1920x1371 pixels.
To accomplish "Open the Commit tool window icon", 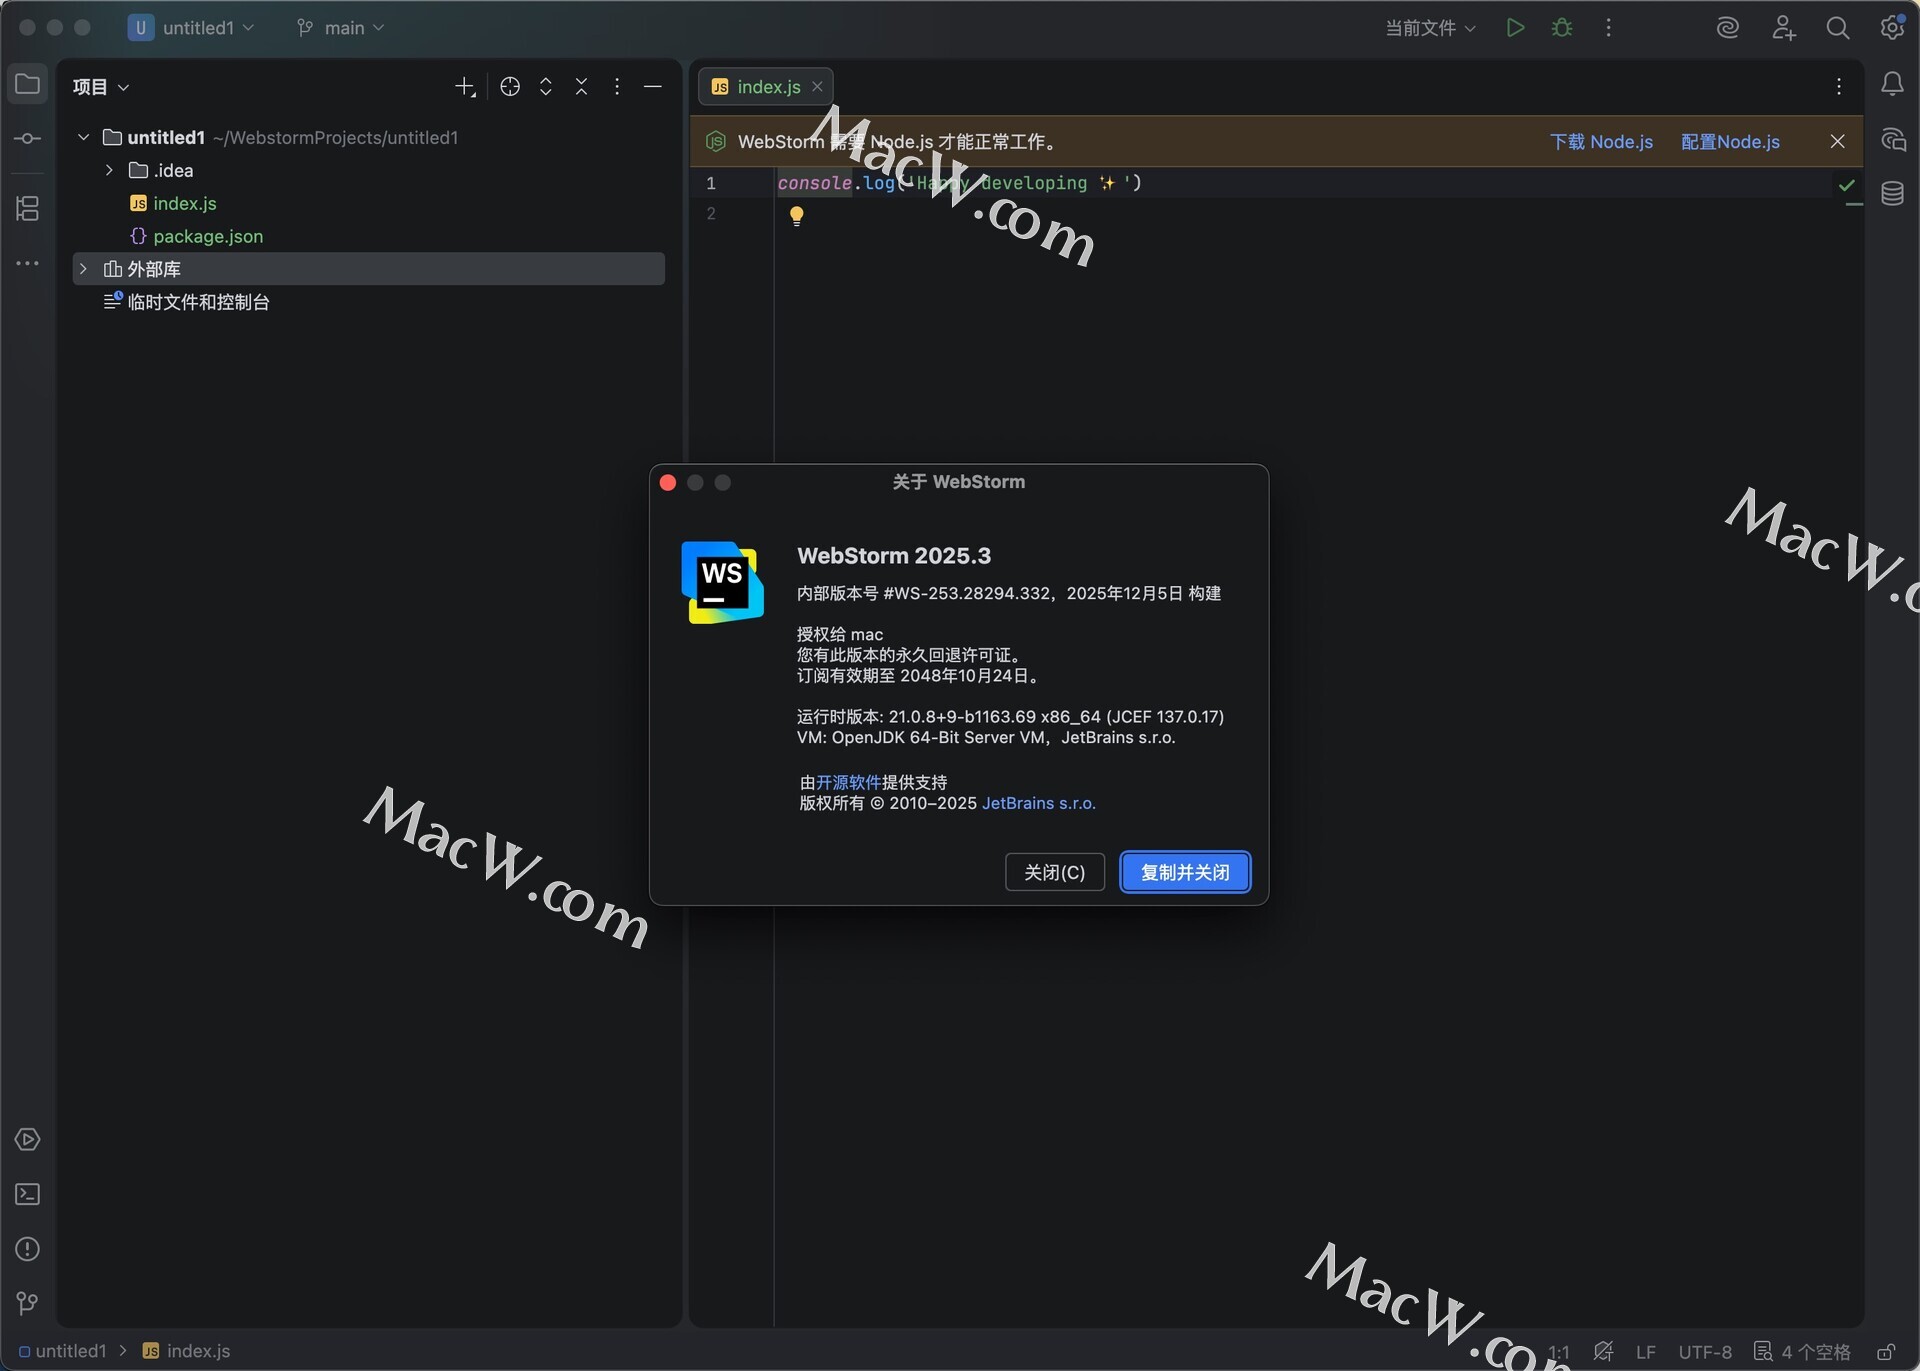I will (28, 139).
